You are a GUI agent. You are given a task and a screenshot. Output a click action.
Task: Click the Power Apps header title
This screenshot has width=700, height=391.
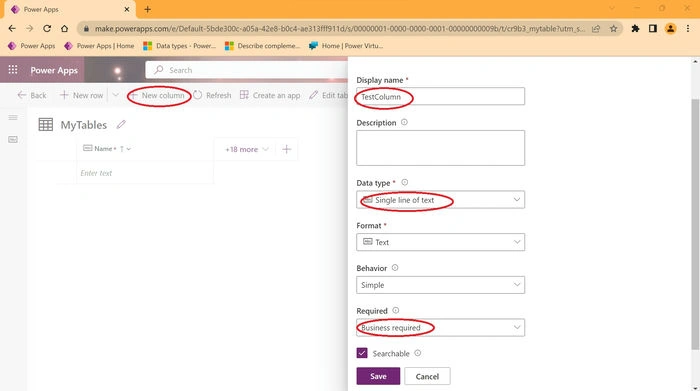pyautogui.click(x=54, y=70)
